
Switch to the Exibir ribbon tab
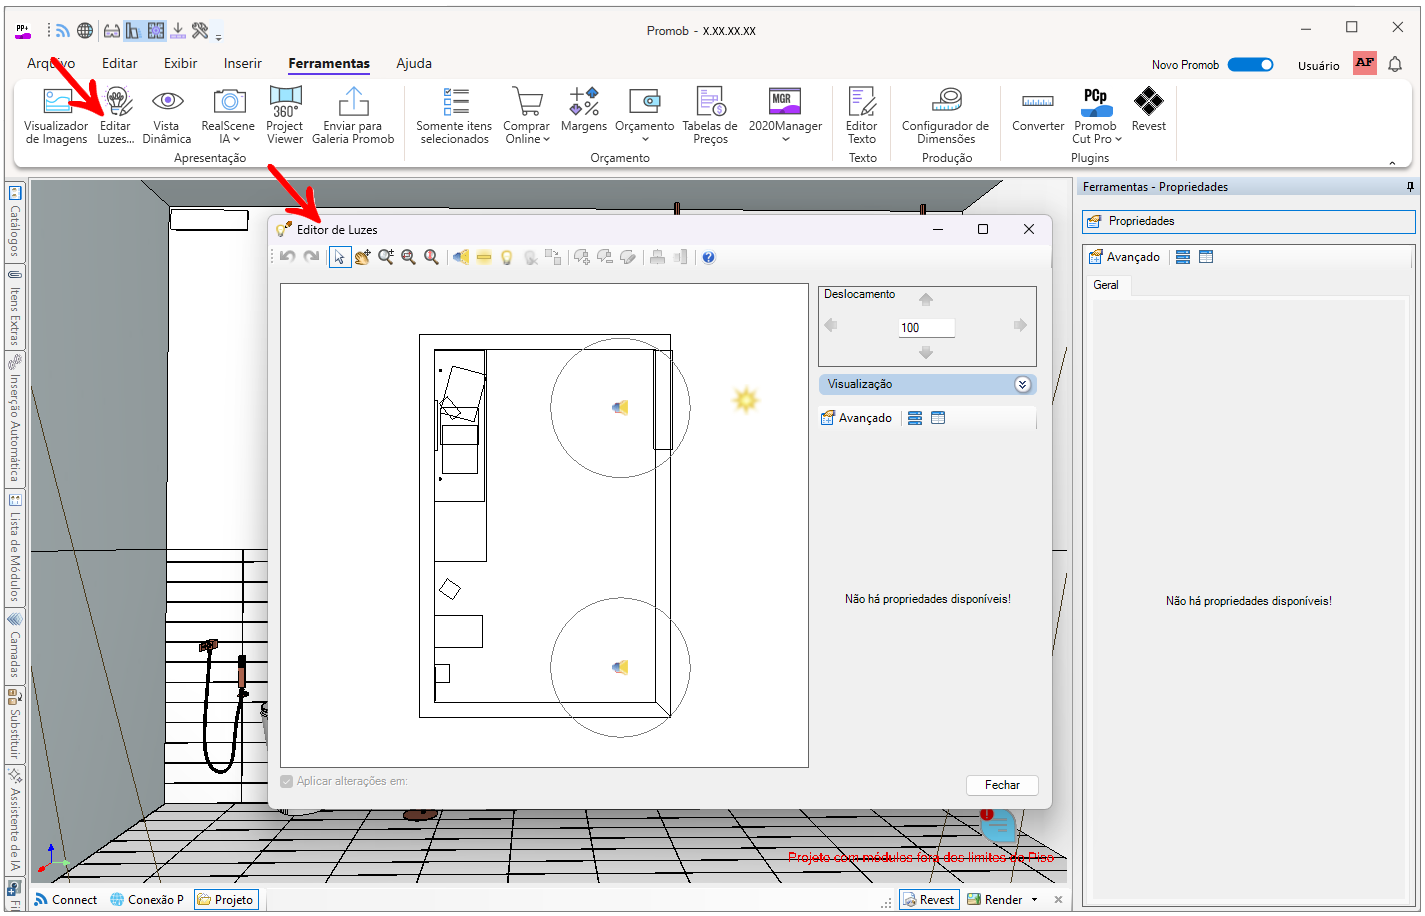pyautogui.click(x=180, y=63)
